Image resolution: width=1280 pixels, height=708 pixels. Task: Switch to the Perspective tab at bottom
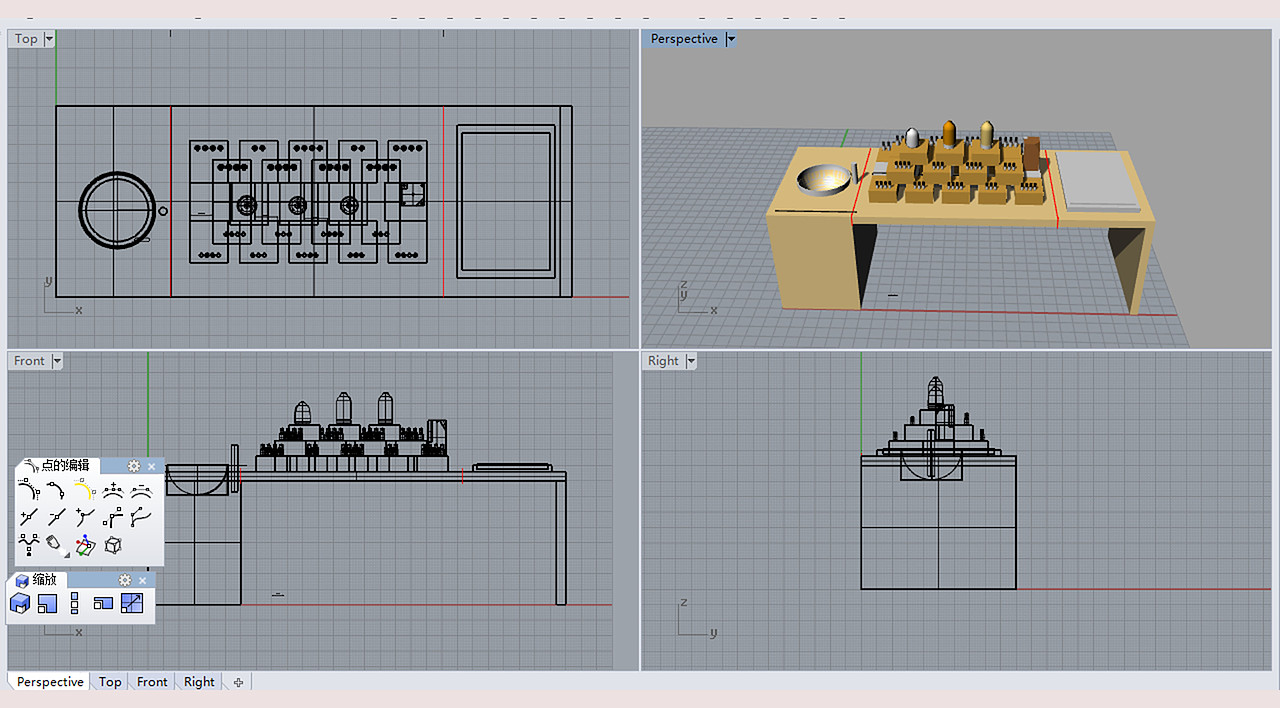pos(50,682)
